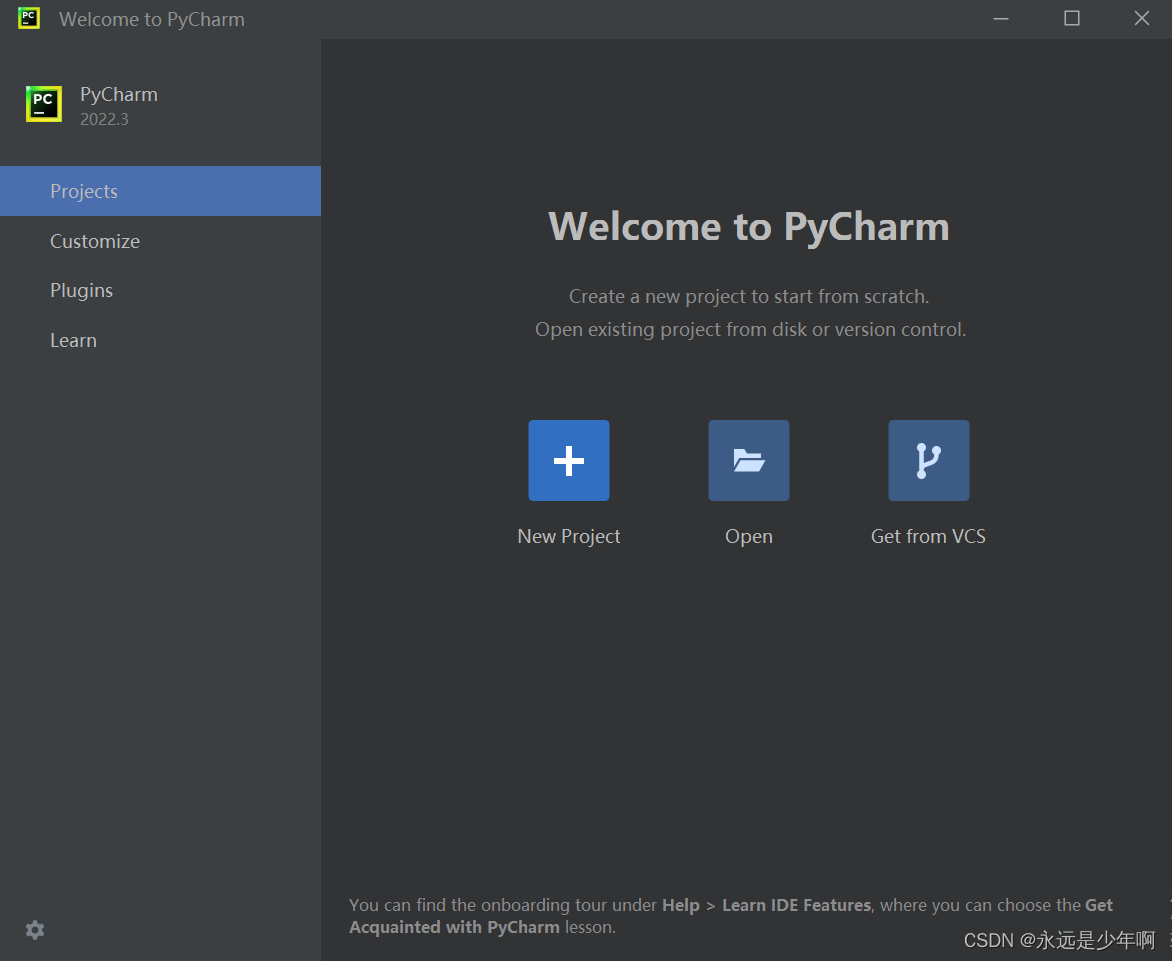Screen dimensions: 1172x961
Task: Click the Get from VCS branch icon
Action: click(x=928, y=460)
